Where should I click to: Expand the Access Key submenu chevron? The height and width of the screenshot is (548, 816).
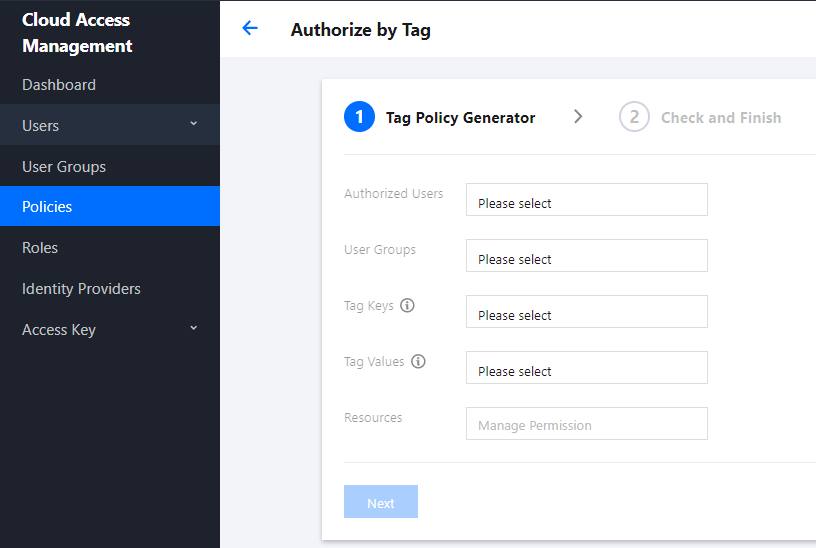tap(194, 328)
